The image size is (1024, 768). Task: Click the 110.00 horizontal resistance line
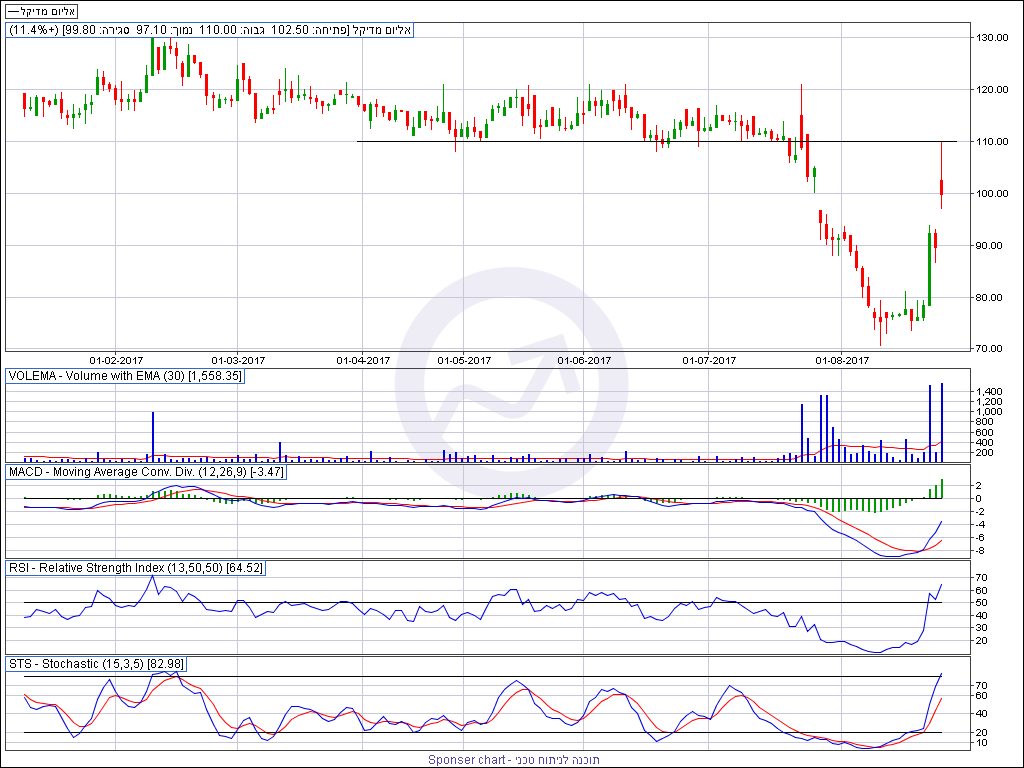tap(600, 141)
